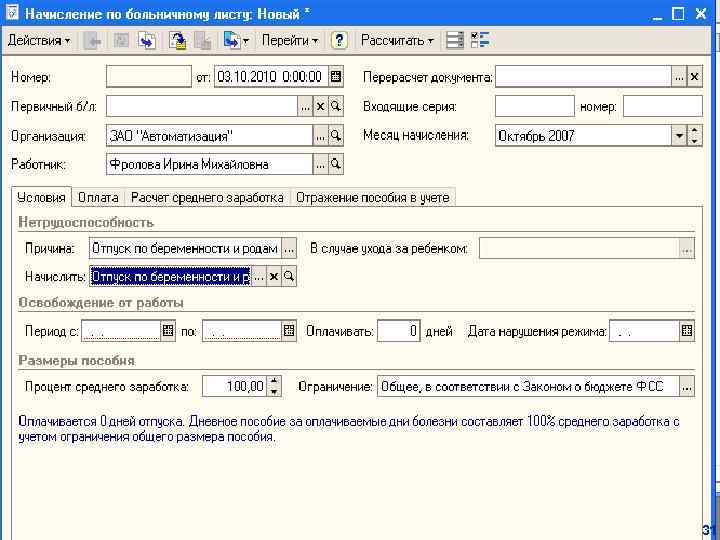Increase Процент среднего заработка value

pos(274,381)
